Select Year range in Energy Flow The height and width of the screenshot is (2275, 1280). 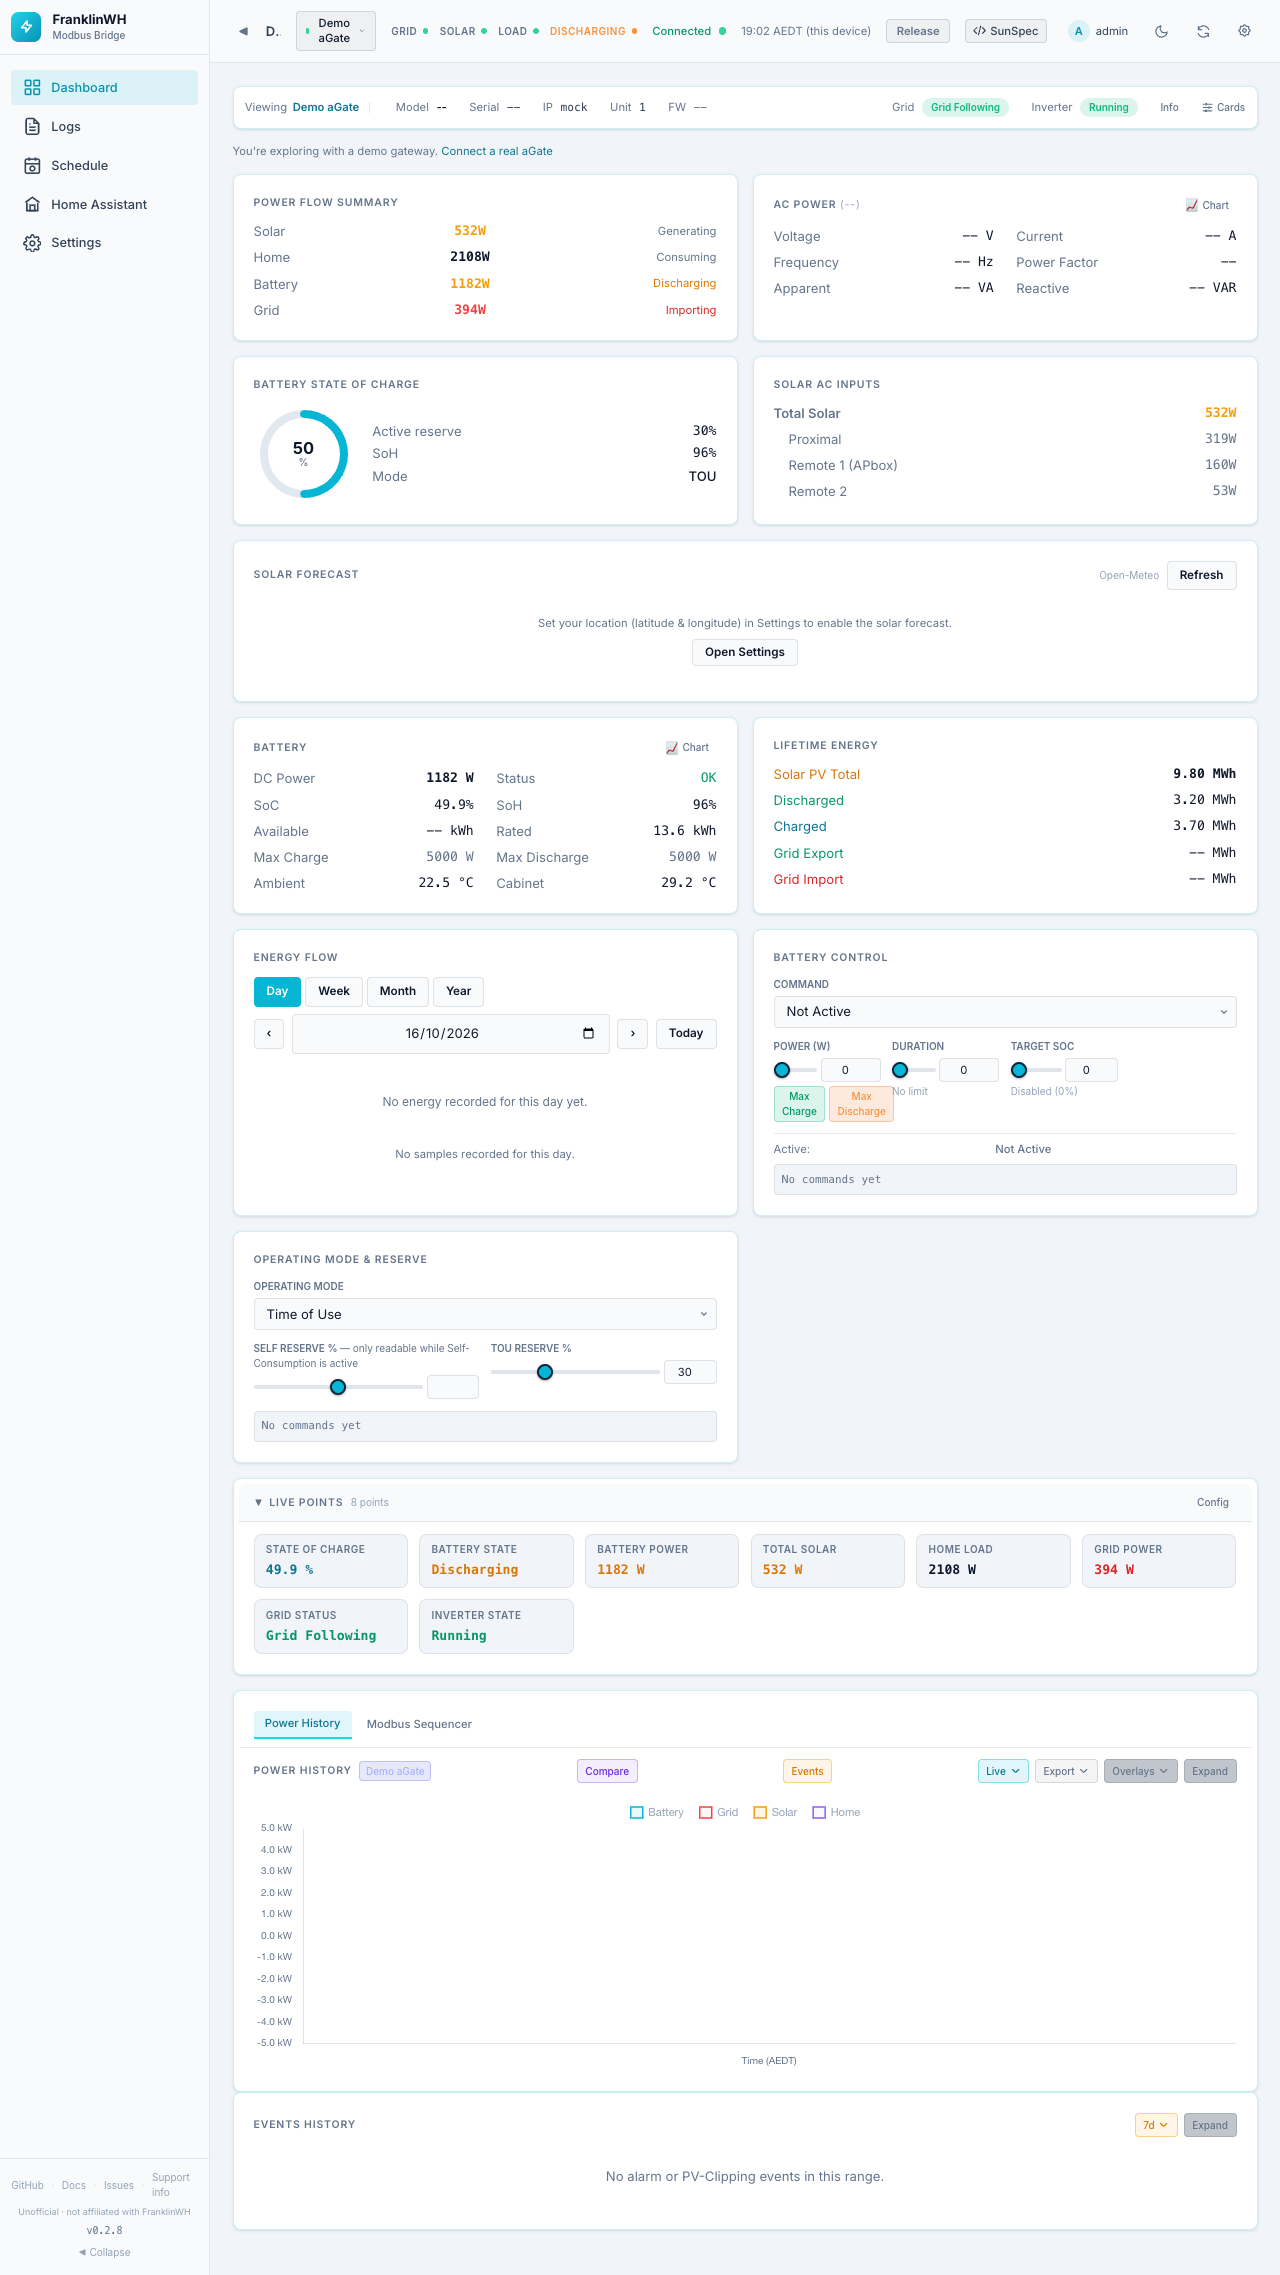coord(459,991)
